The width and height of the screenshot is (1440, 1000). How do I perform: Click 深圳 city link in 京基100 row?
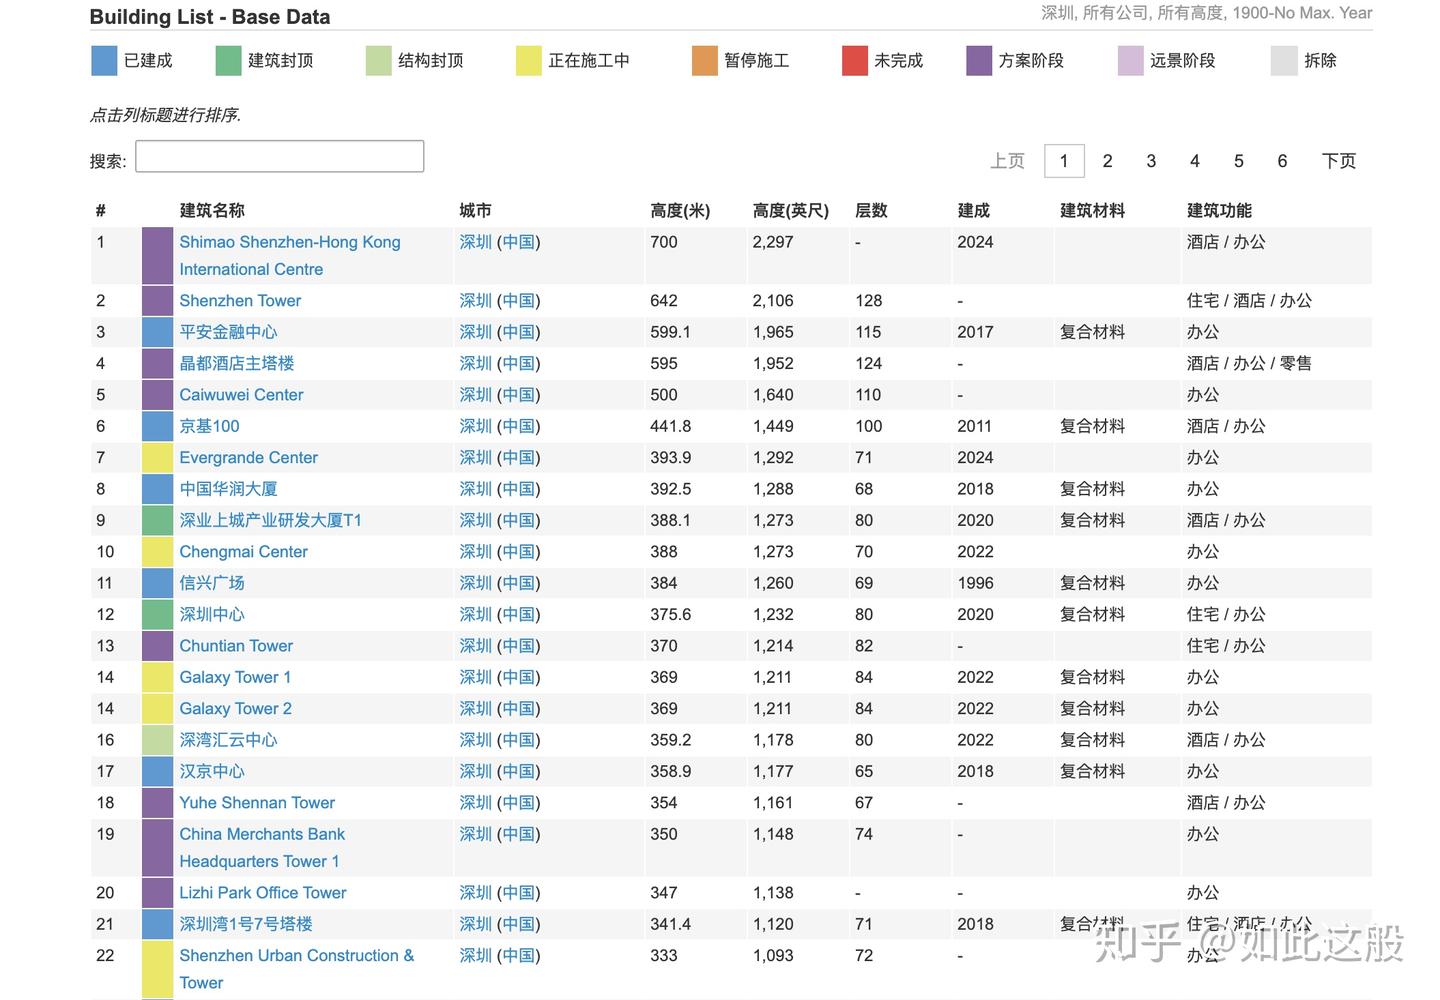coord(475,426)
